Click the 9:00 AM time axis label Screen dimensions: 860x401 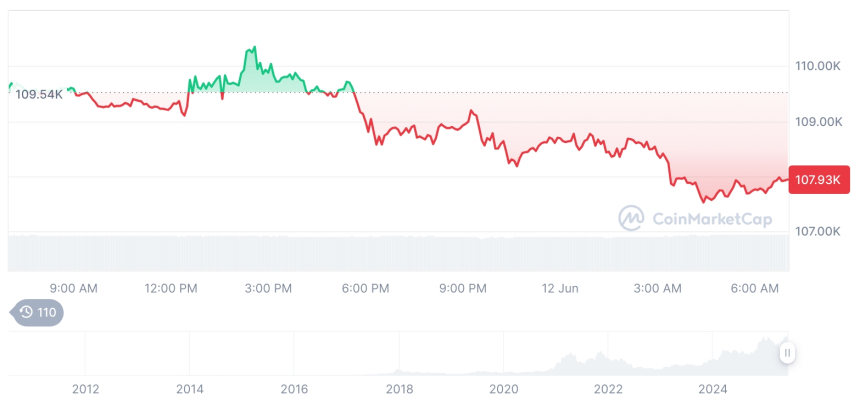click(x=73, y=288)
